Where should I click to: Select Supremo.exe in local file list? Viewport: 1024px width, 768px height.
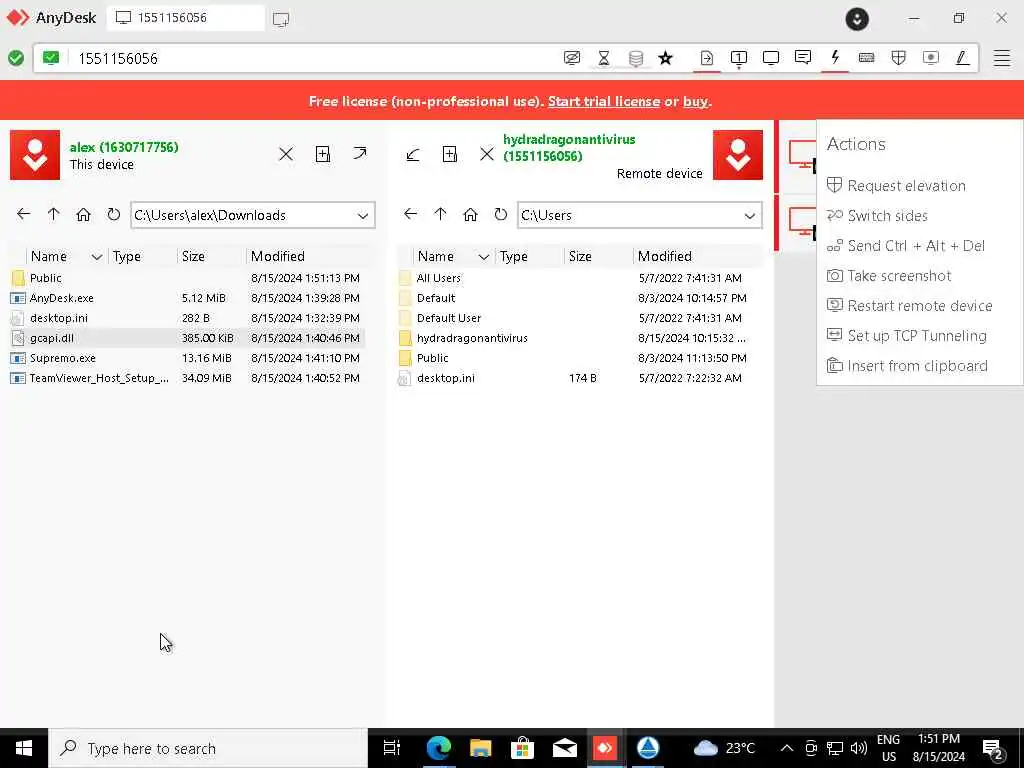(186, 358)
